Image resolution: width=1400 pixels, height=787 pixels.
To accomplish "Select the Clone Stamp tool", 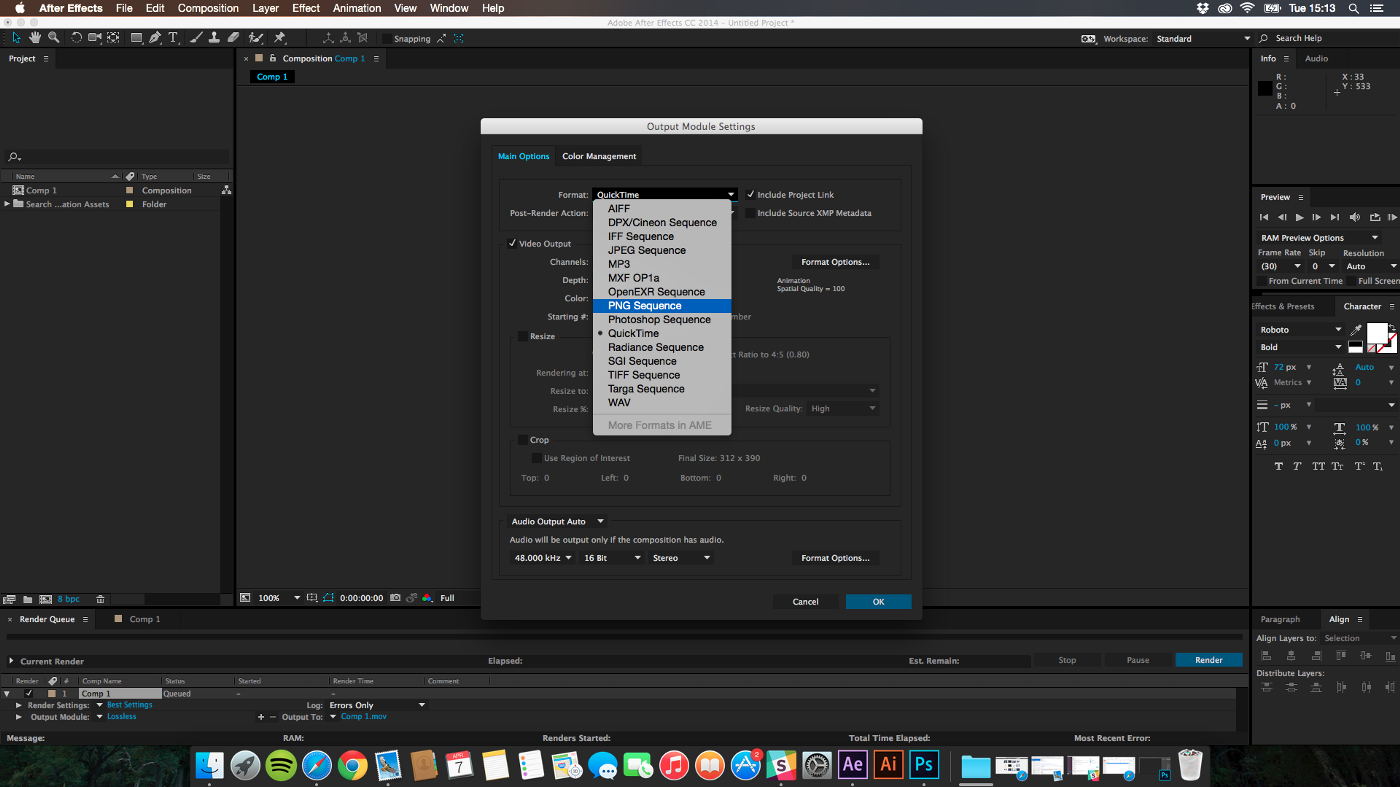I will [x=214, y=38].
